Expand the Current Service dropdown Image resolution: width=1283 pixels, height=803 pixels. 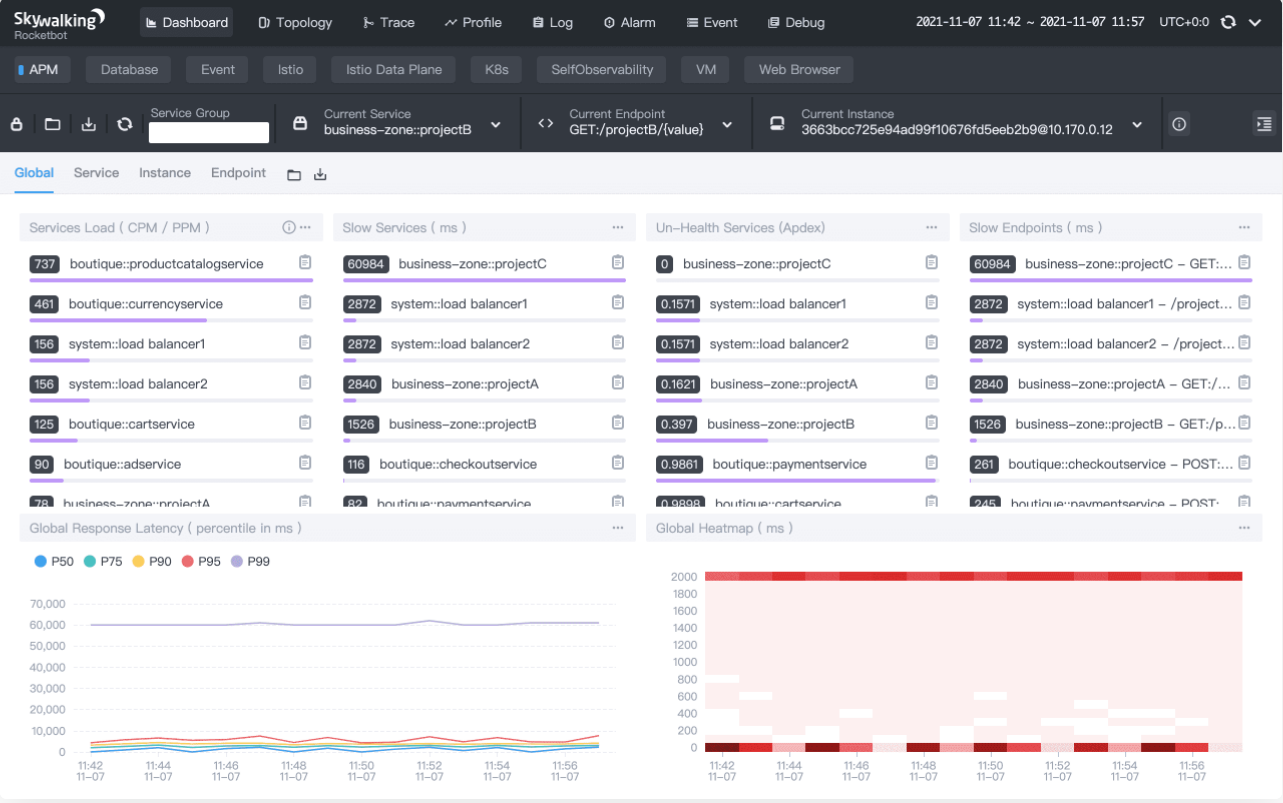pyautogui.click(x=494, y=125)
